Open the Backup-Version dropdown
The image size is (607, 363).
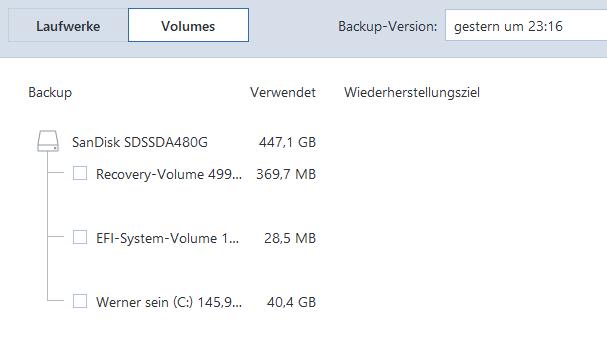[x=526, y=26]
